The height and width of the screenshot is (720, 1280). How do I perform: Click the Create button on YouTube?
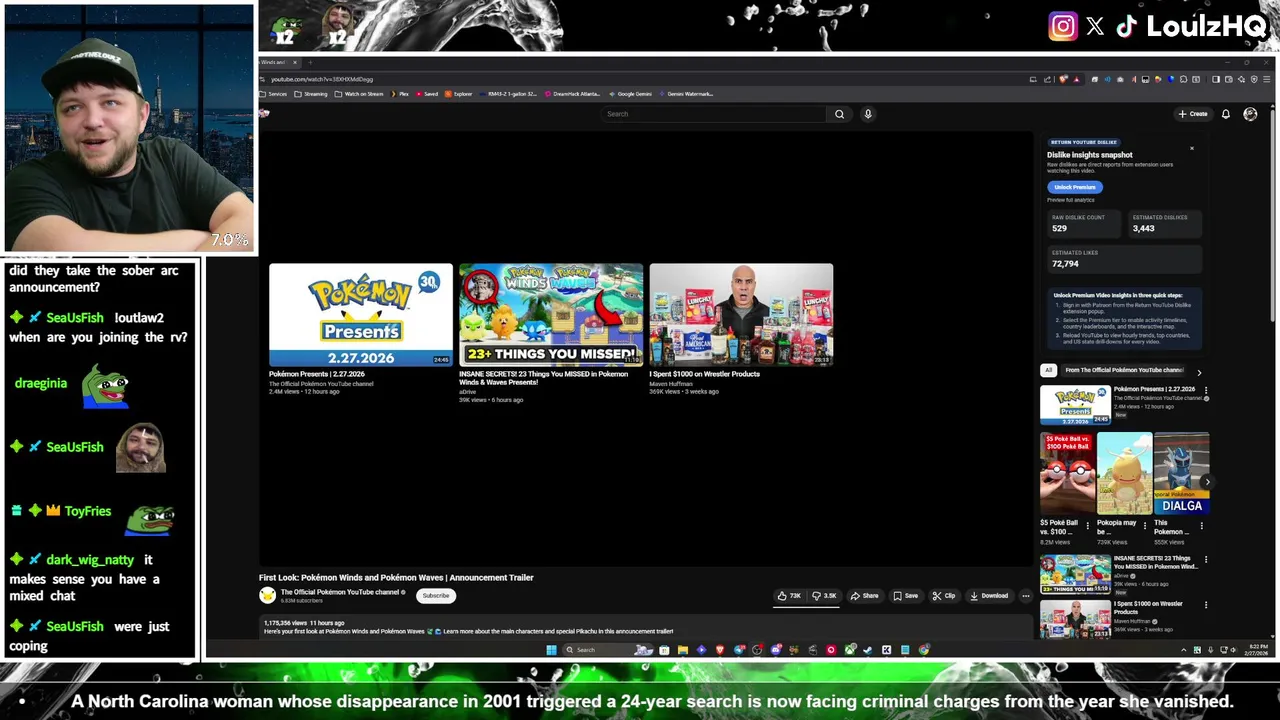[1193, 114]
